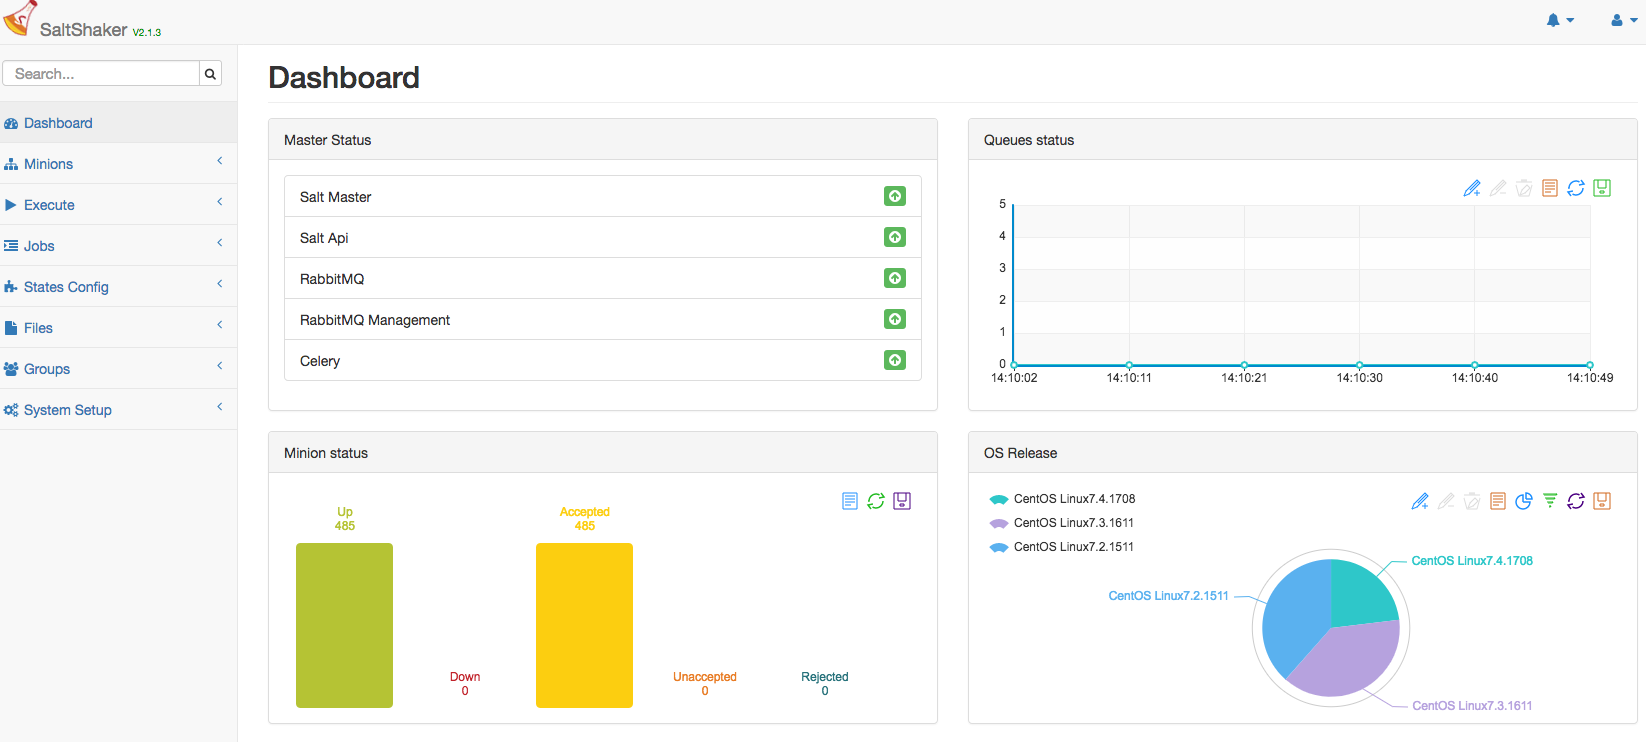The height and width of the screenshot is (742, 1646).
Task: Save Minion status chart as image
Action: click(902, 501)
